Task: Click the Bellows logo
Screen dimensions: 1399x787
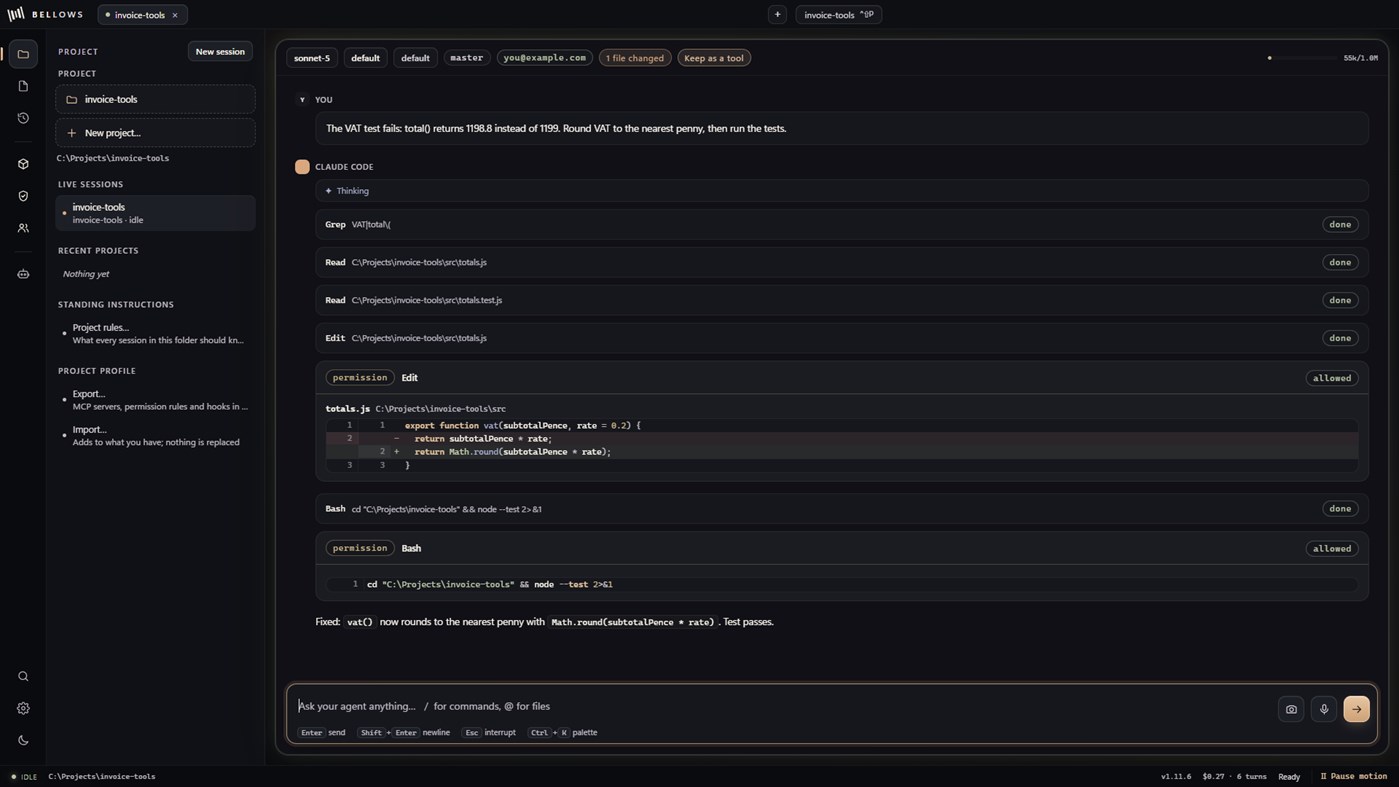Action: 46,14
